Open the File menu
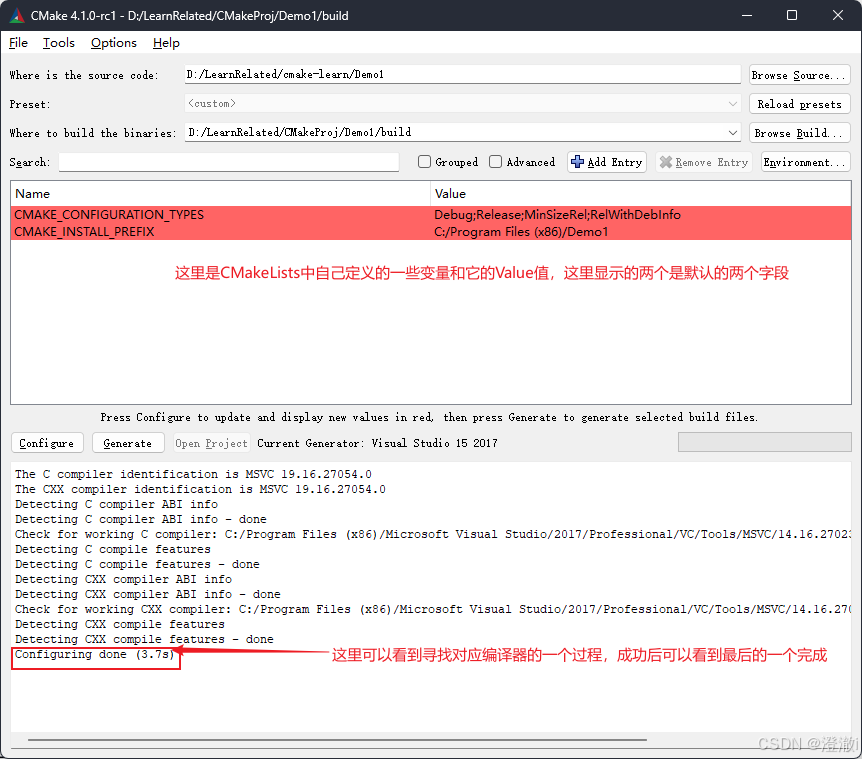 pyautogui.click(x=18, y=43)
